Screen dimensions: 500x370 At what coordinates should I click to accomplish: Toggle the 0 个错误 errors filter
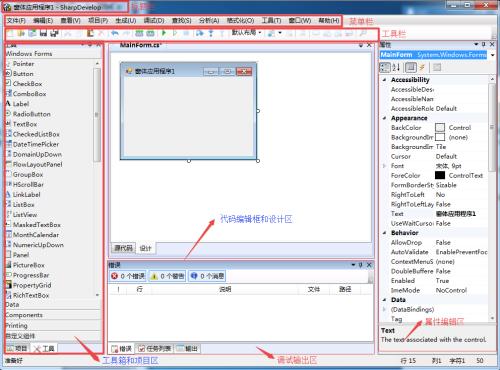pyautogui.click(x=128, y=276)
